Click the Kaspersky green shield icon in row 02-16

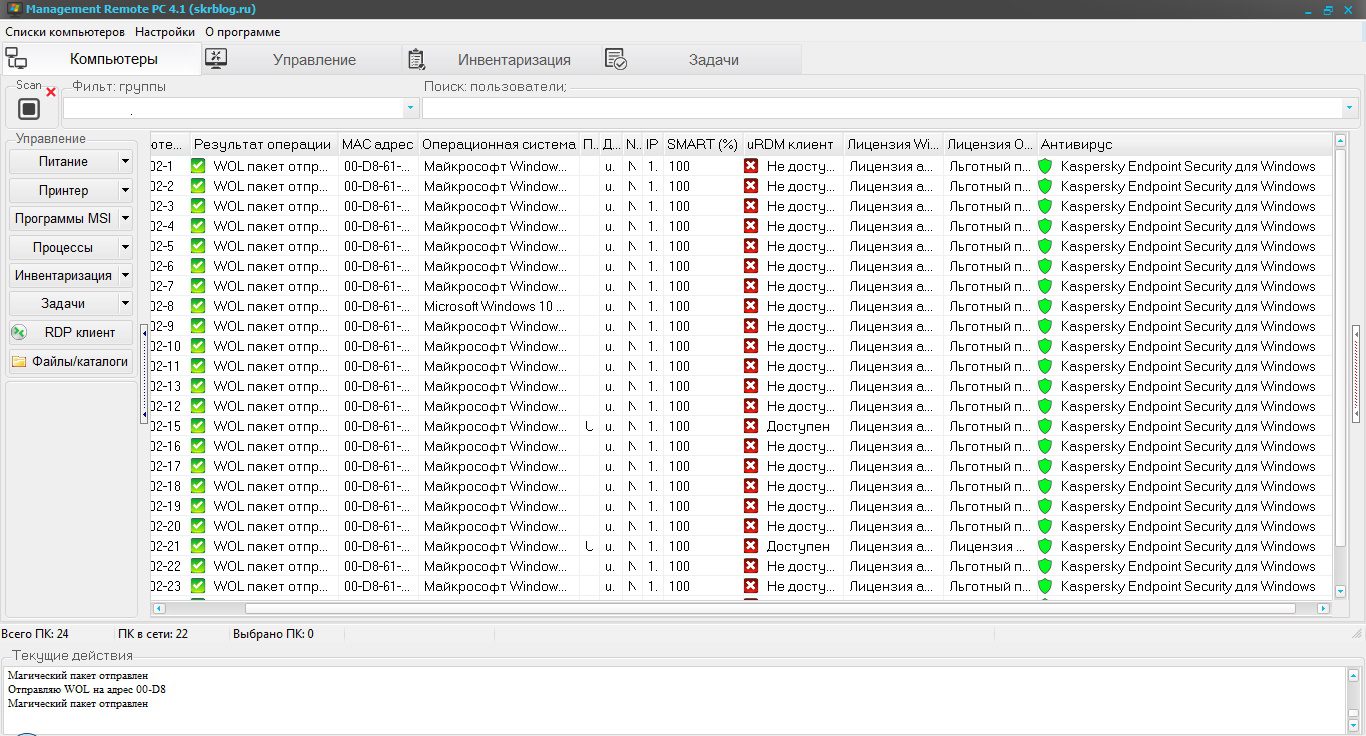[x=1045, y=446]
